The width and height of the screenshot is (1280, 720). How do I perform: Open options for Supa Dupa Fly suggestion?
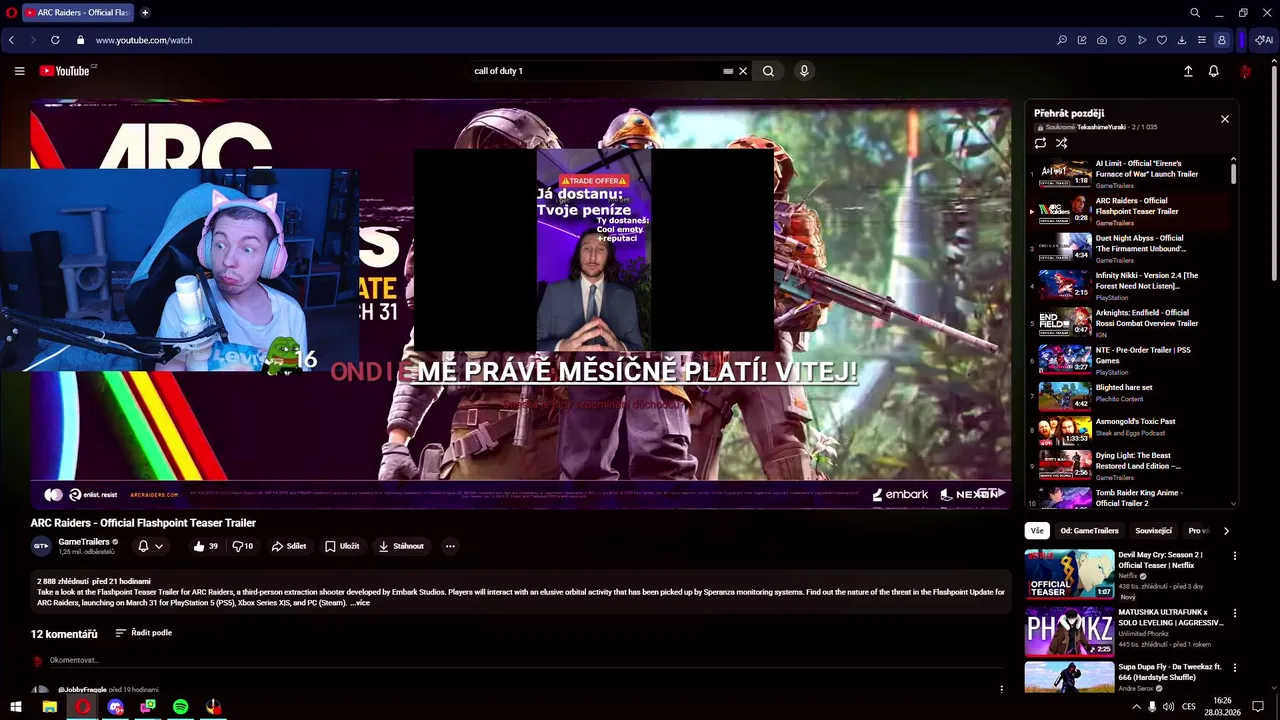click(x=1235, y=668)
